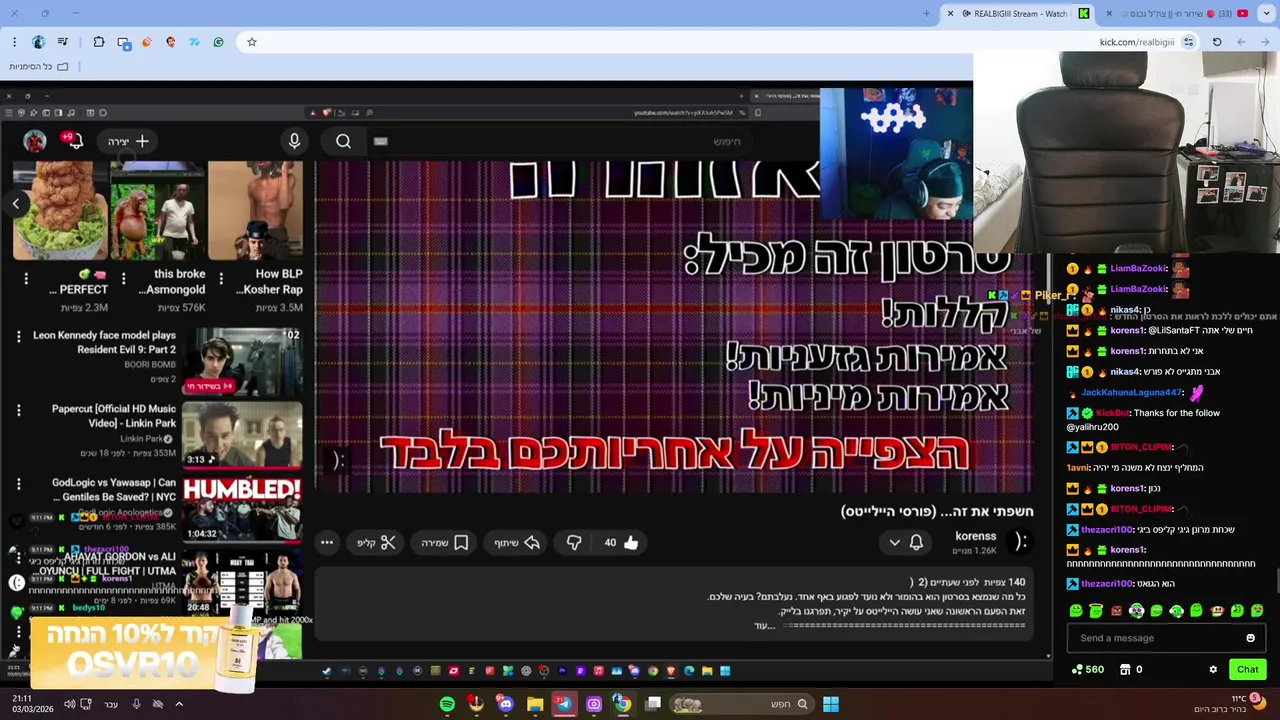The height and width of the screenshot is (720, 1280).
Task: Click the green Chat send button
Action: [1248, 669]
